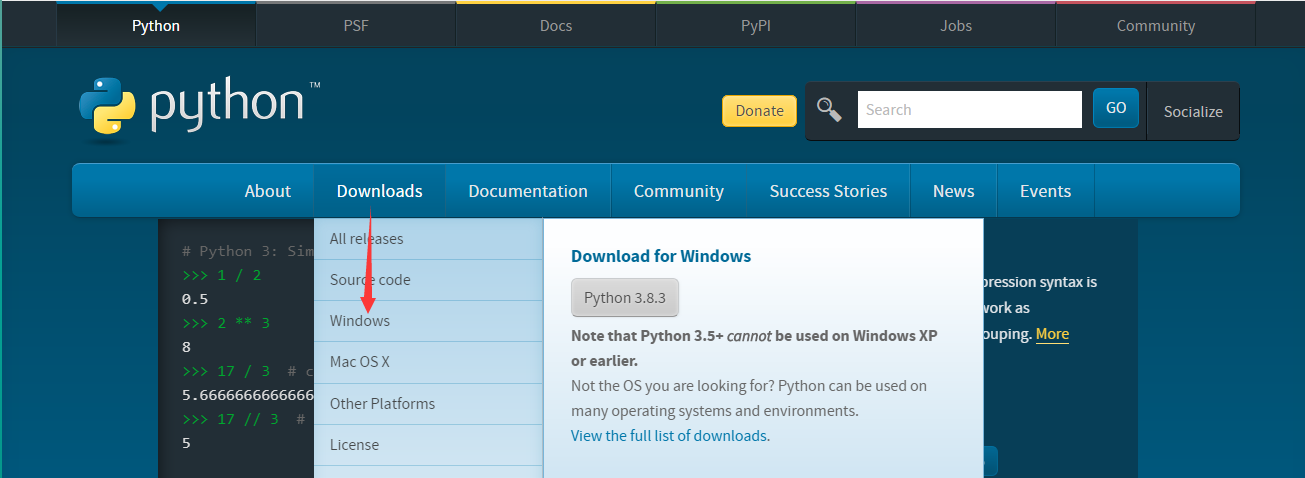
Task: Open Community in main navigation bar
Action: tap(679, 191)
